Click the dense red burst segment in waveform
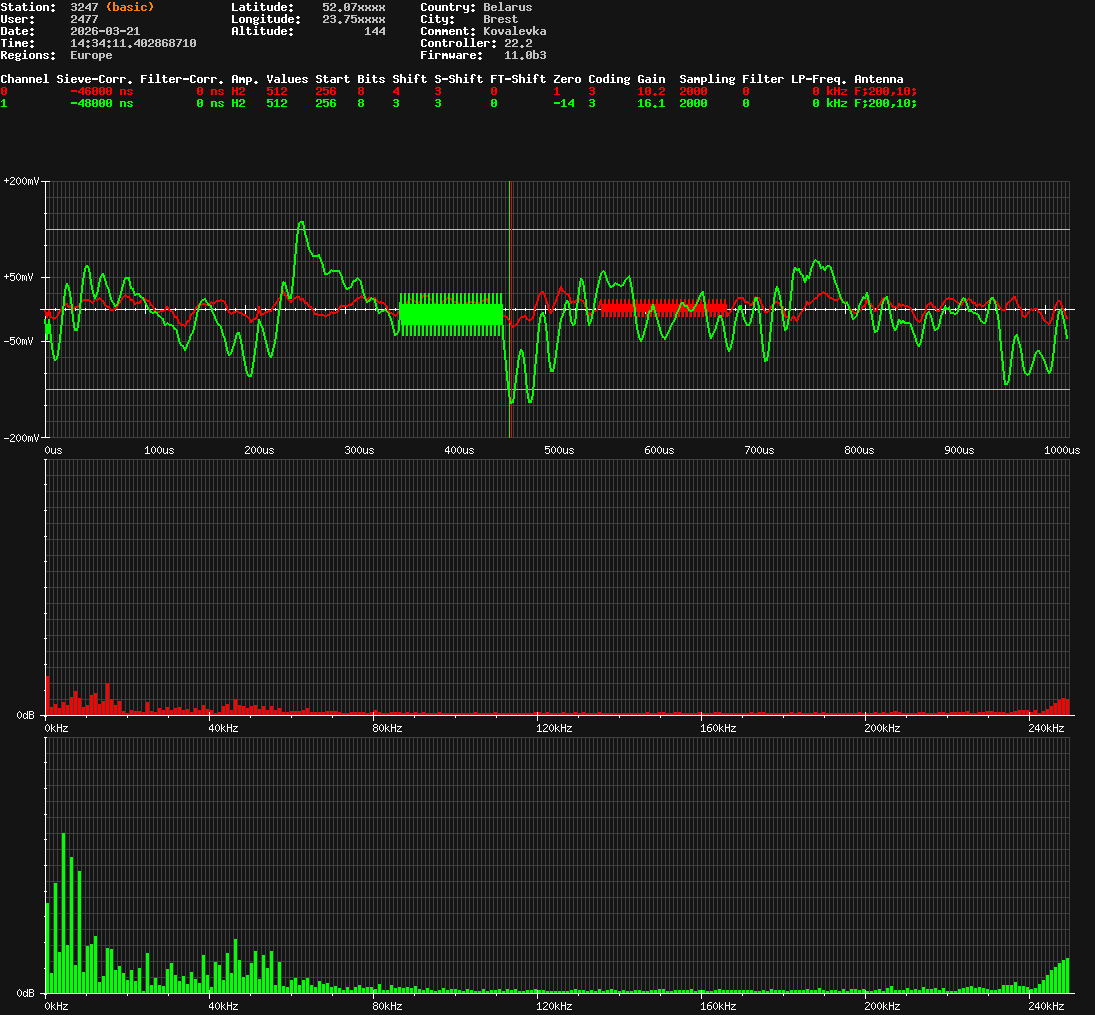Image resolution: width=1095 pixels, height=1015 pixels. coord(662,307)
